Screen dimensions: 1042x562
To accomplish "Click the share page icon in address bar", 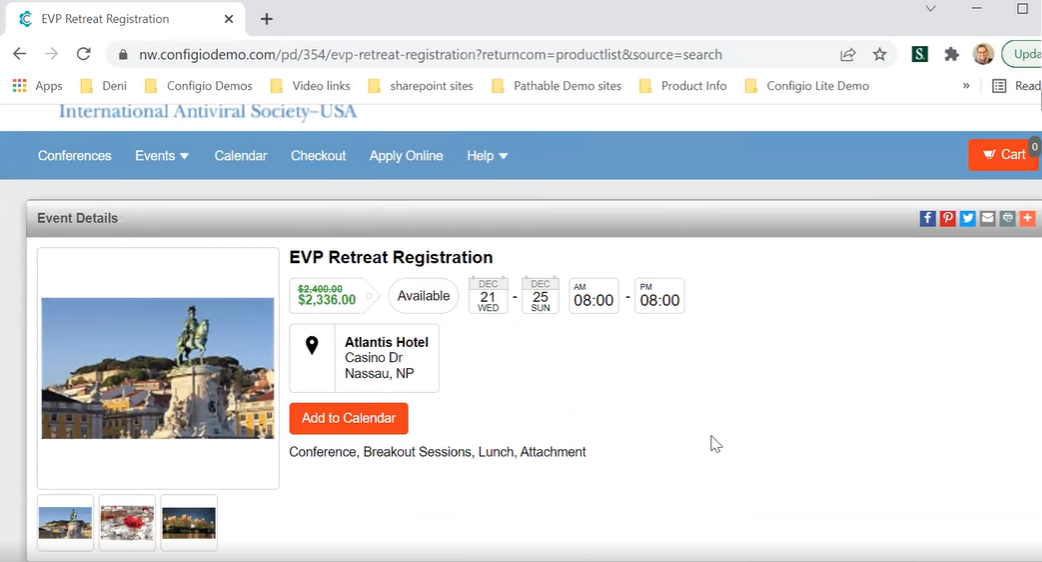I will tap(848, 54).
